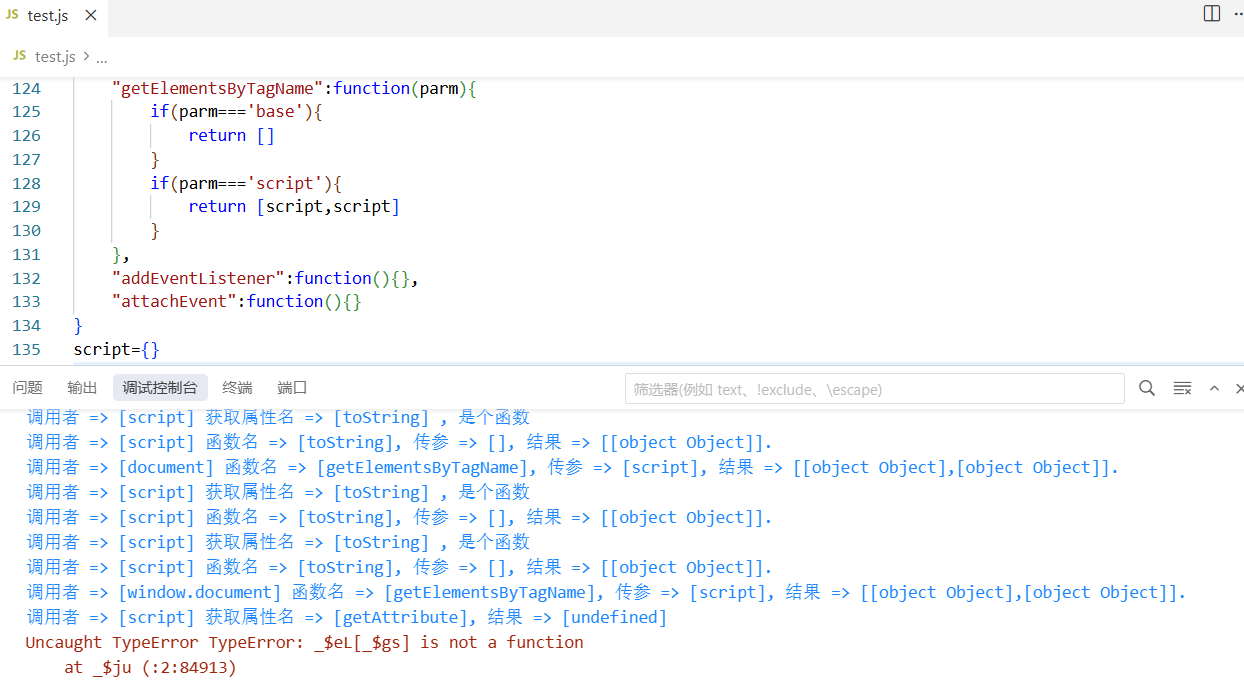Image resolution: width=1244 pixels, height=680 pixels.
Task: Expand the breadcrumb ellipsis symbol list
Action: [101, 57]
